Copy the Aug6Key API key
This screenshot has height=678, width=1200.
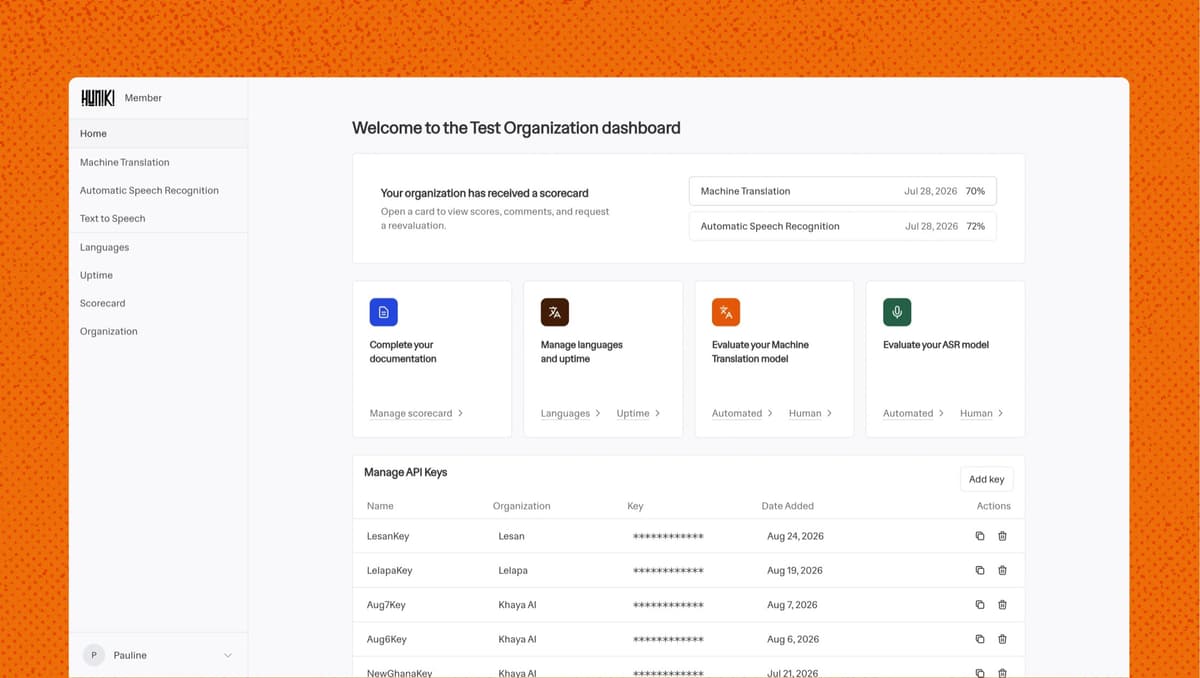pos(980,639)
